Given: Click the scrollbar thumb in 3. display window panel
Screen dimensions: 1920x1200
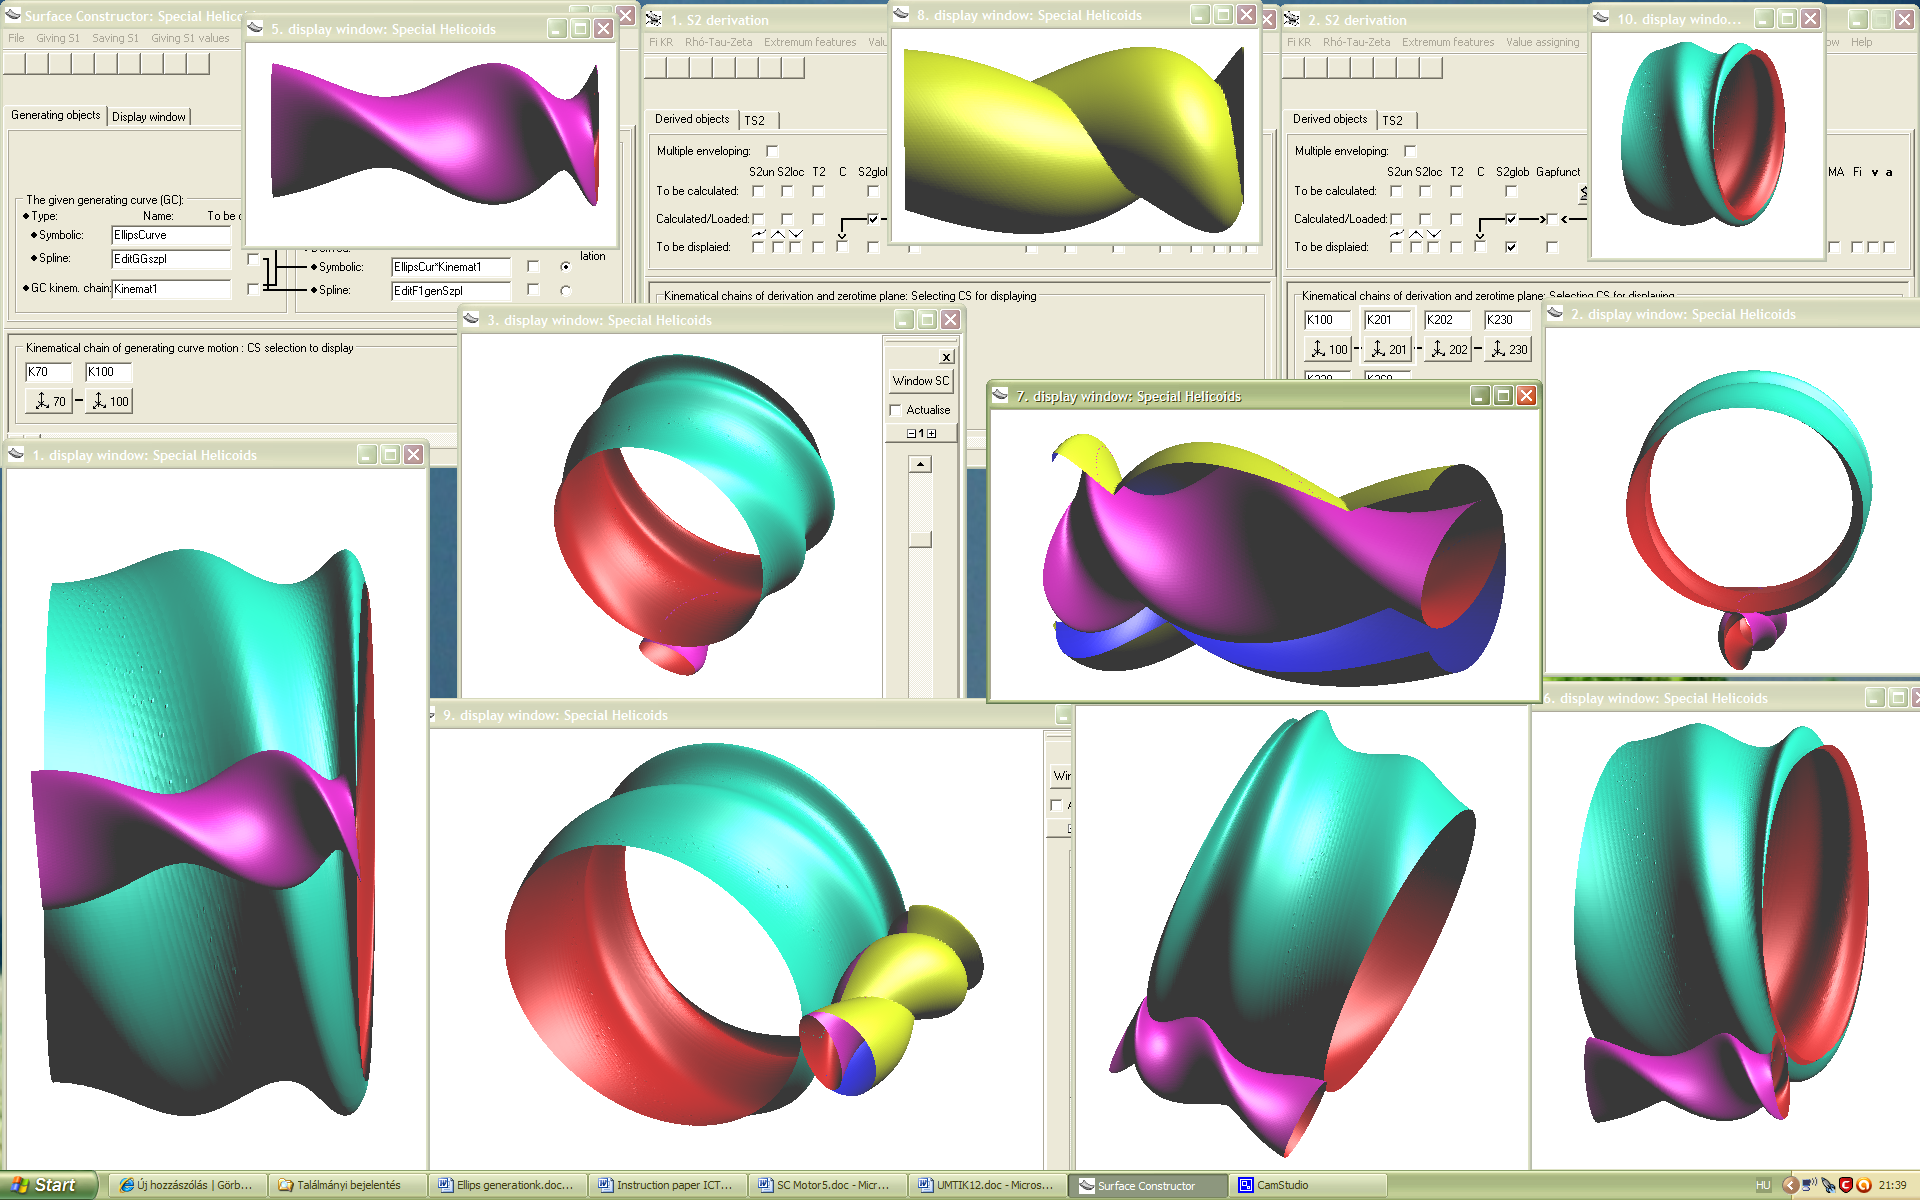Looking at the screenshot, I should click(x=920, y=539).
